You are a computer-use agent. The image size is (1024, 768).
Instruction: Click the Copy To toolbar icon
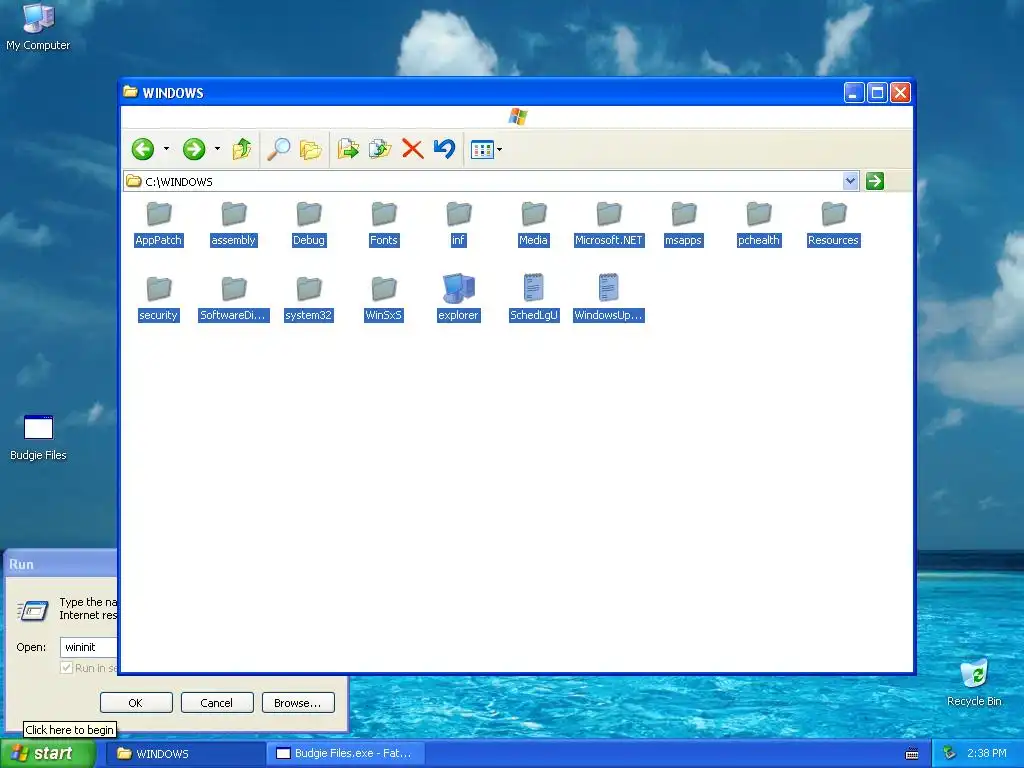click(379, 149)
